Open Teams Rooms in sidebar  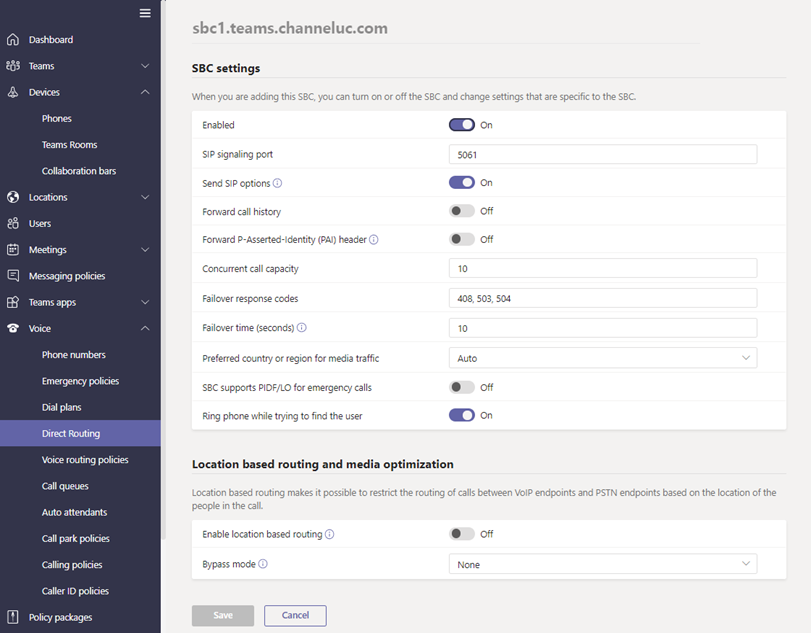coord(69,145)
